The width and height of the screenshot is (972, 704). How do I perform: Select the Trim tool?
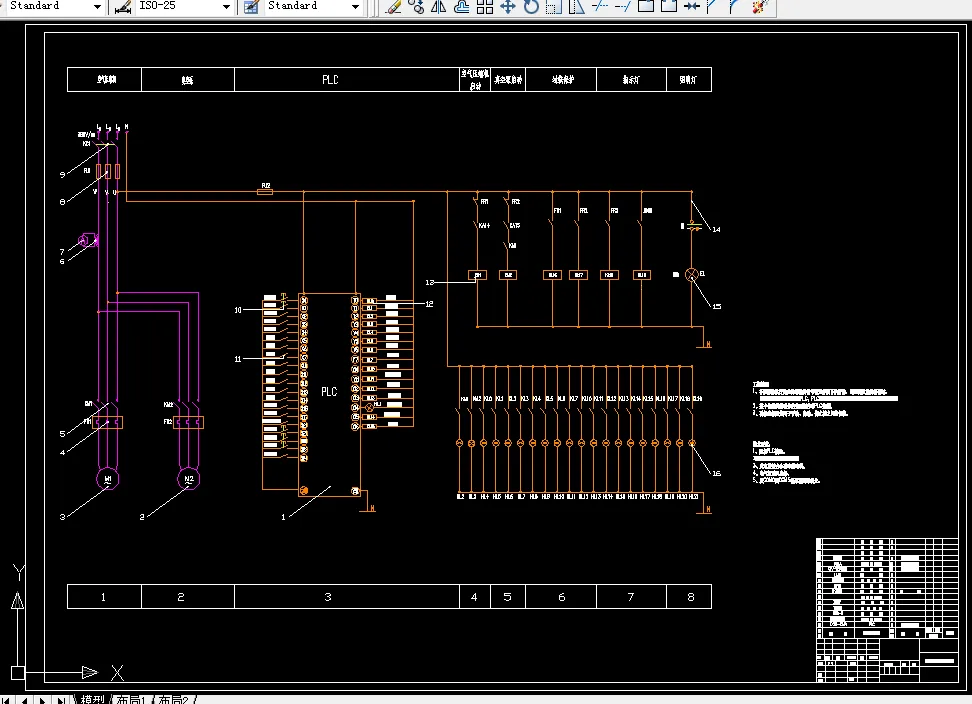tap(599, 7)
